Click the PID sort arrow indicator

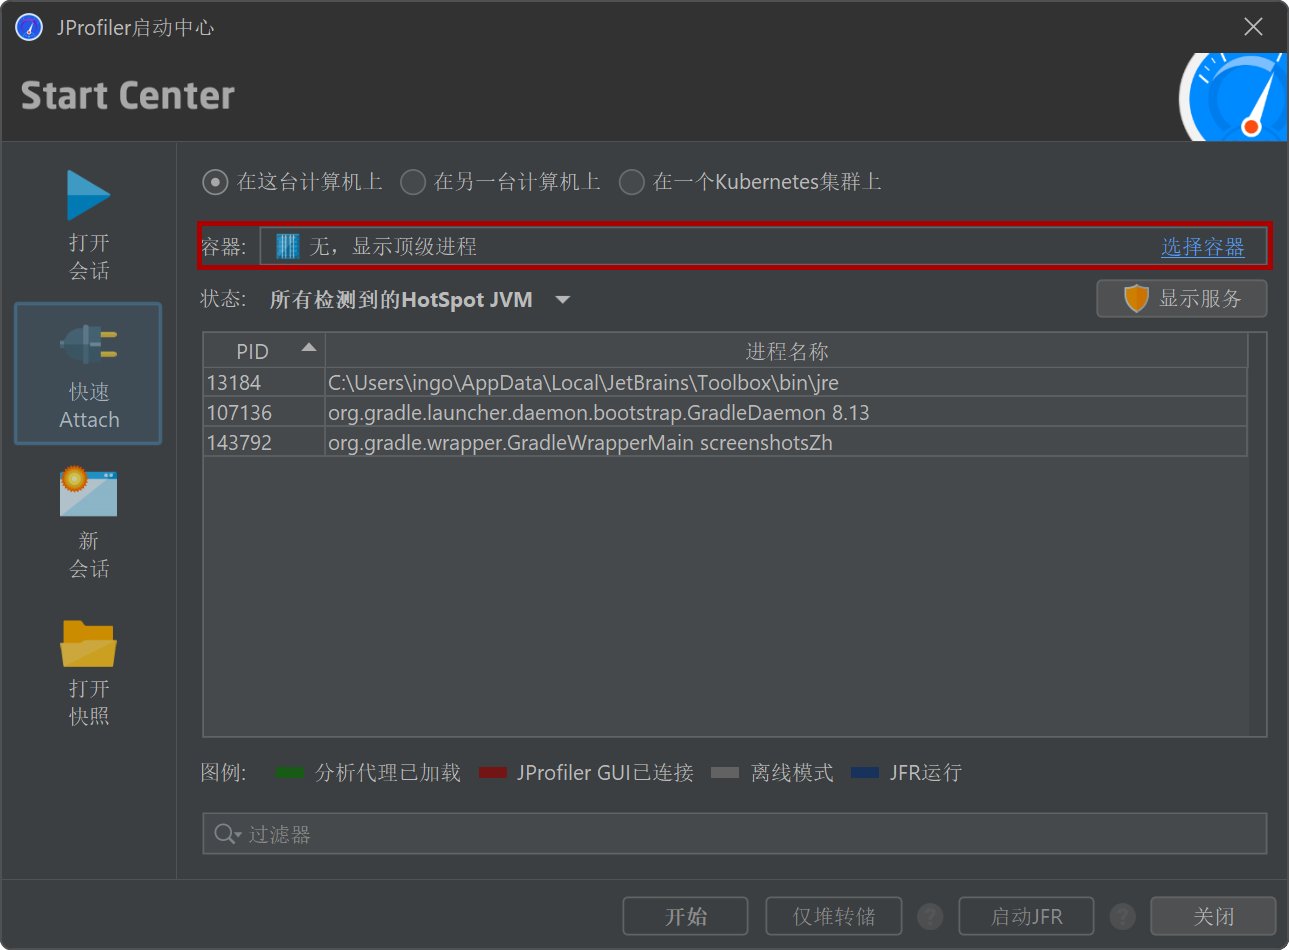pyautogui.click(x=309, y=348)
